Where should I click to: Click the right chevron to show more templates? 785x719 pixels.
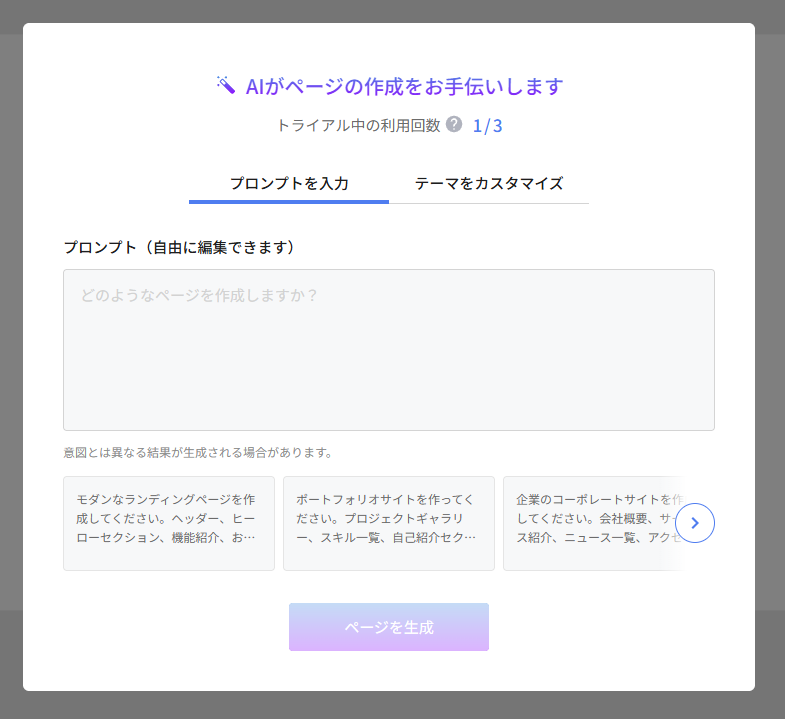click(x=695, y=522)
